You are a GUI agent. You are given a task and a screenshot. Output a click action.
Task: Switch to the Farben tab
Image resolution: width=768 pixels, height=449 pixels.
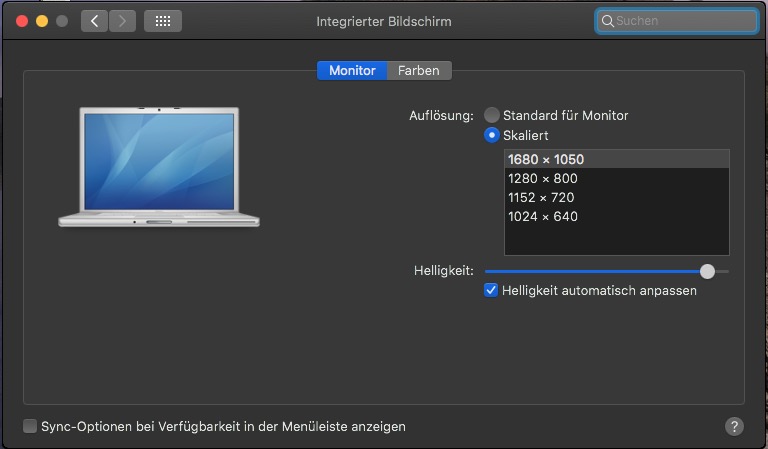[x=419, y=71]
